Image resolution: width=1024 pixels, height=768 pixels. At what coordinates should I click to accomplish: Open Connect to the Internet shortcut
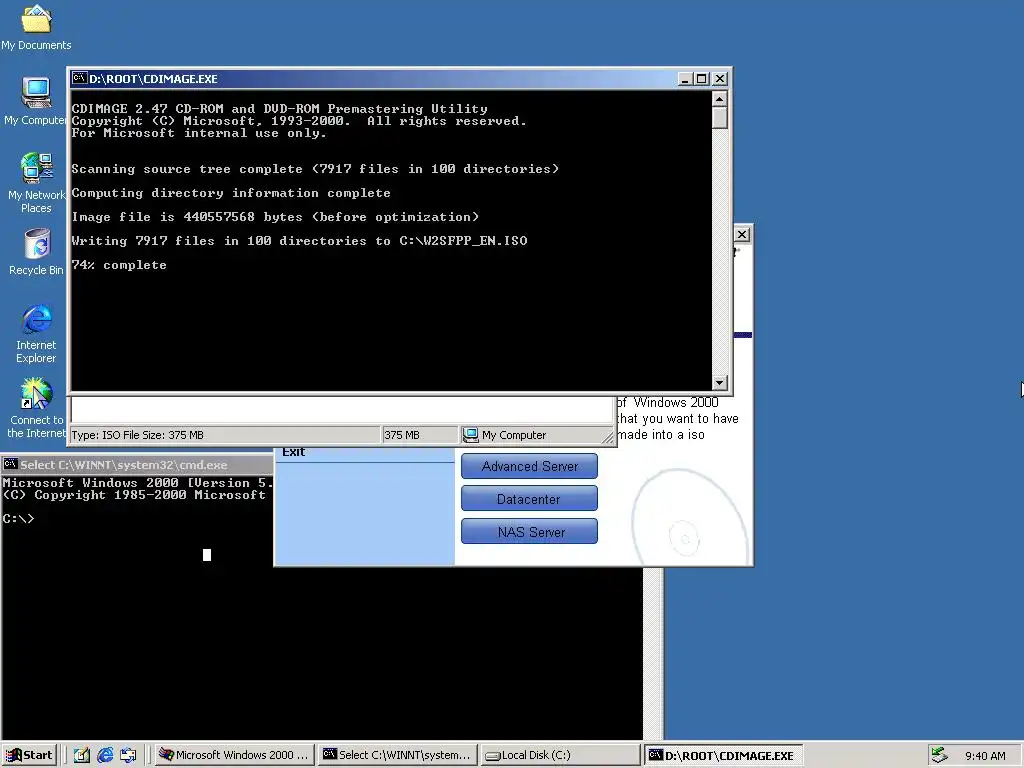(37, 408)
